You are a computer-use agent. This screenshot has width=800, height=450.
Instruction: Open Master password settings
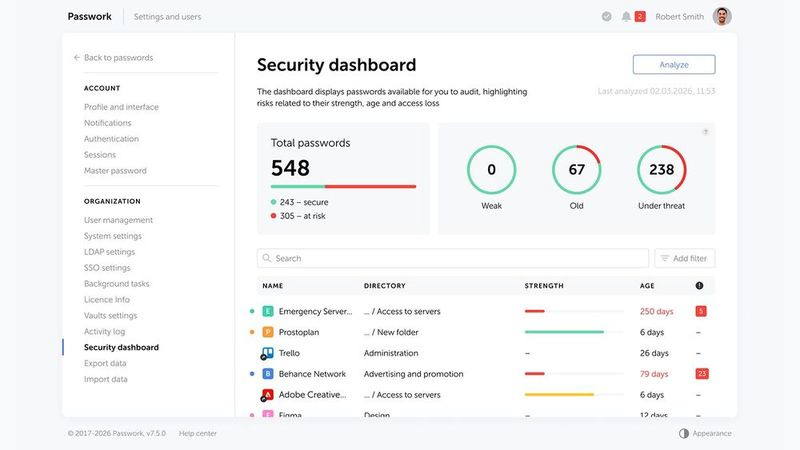115,171
